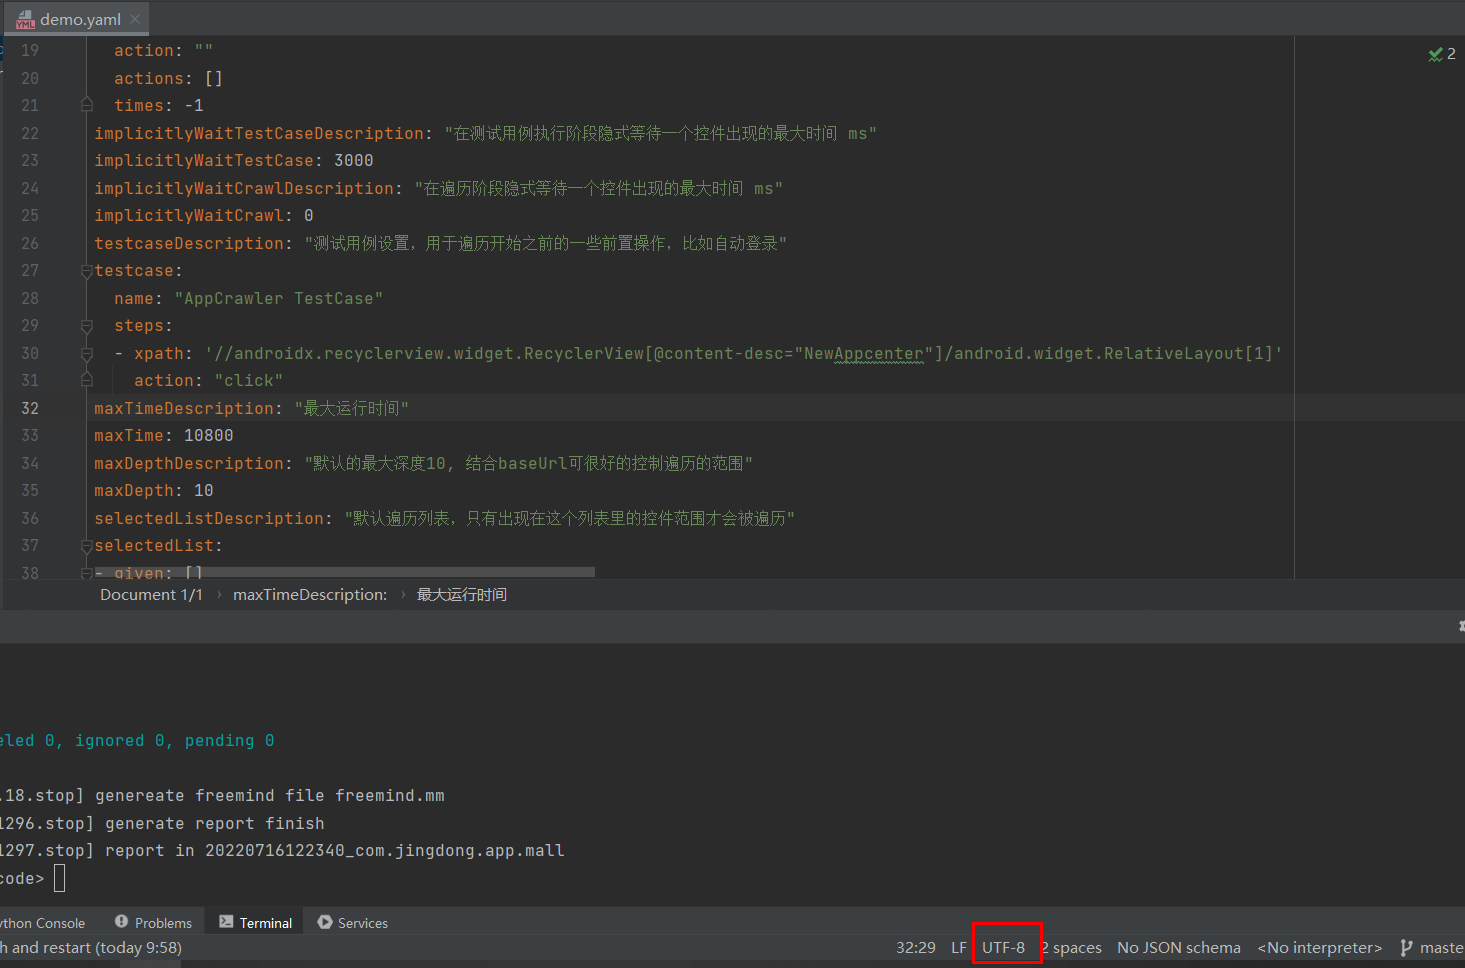Open the 2 spaces indent settings
The height and width of the screenshot is (968, 1465).
[x=1071, y=948]
